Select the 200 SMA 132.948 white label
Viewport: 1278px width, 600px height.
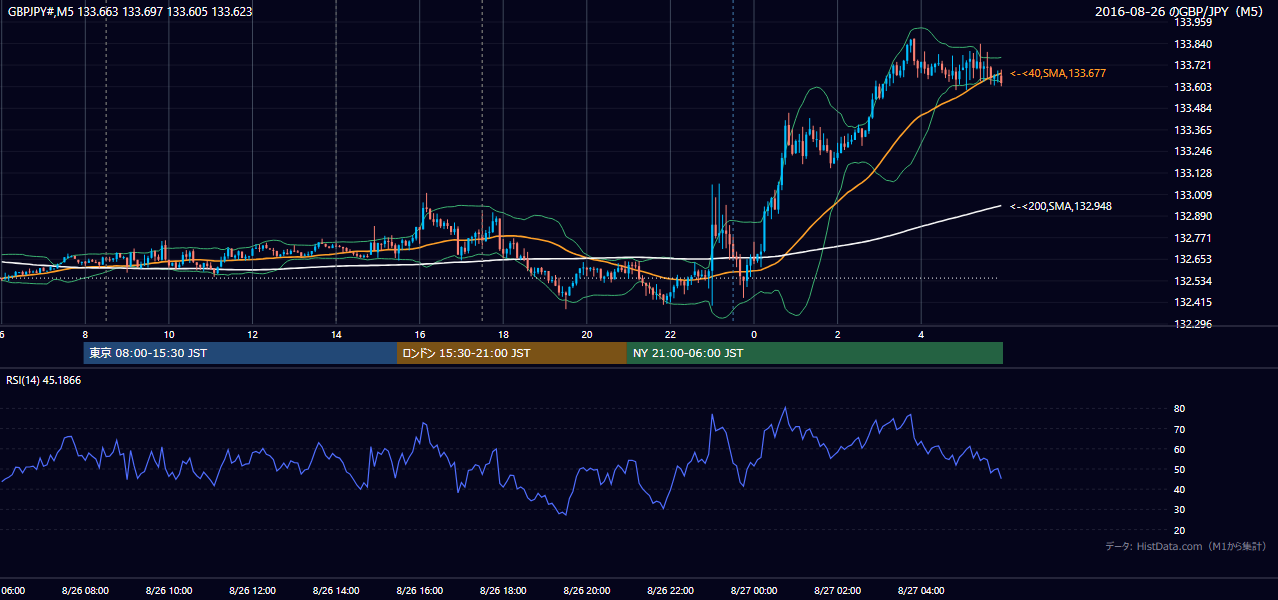pyautogui.click(x=1061, y=206)
